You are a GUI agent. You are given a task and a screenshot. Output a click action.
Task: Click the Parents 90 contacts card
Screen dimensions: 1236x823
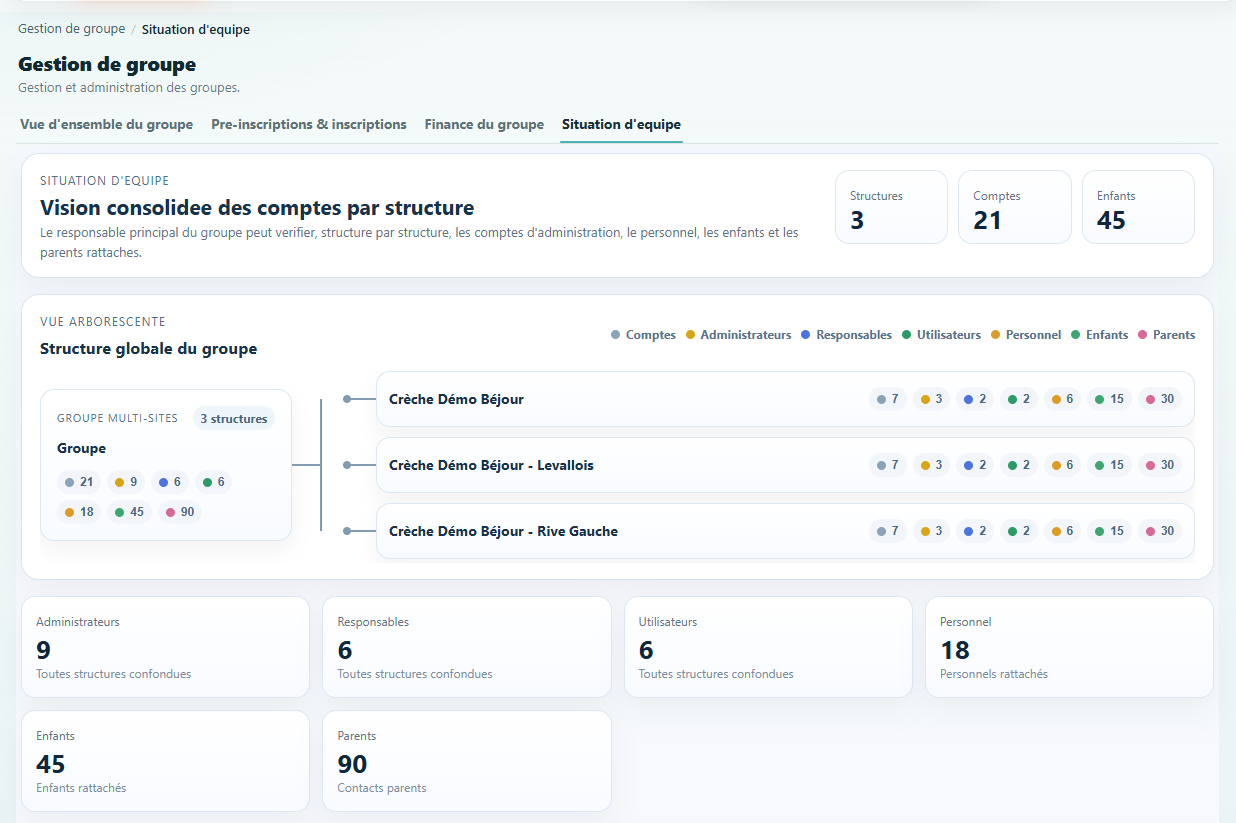pyautogui.click(x=466, y=761)
